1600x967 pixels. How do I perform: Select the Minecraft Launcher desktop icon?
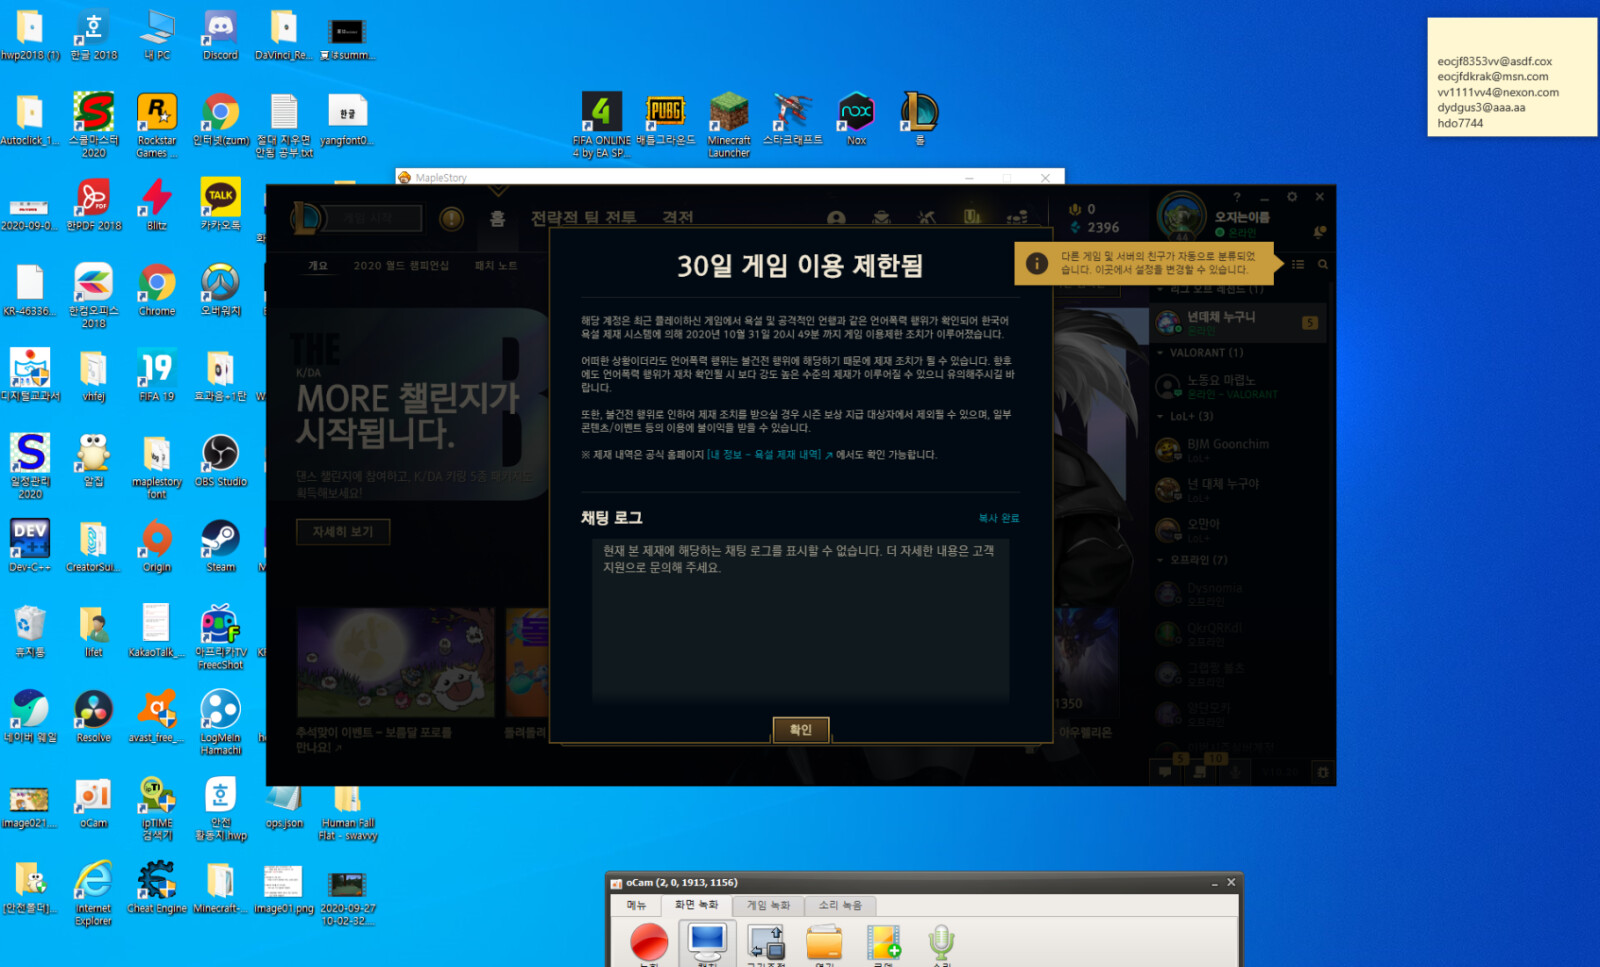pyautogui.click(x=729, y=125)
